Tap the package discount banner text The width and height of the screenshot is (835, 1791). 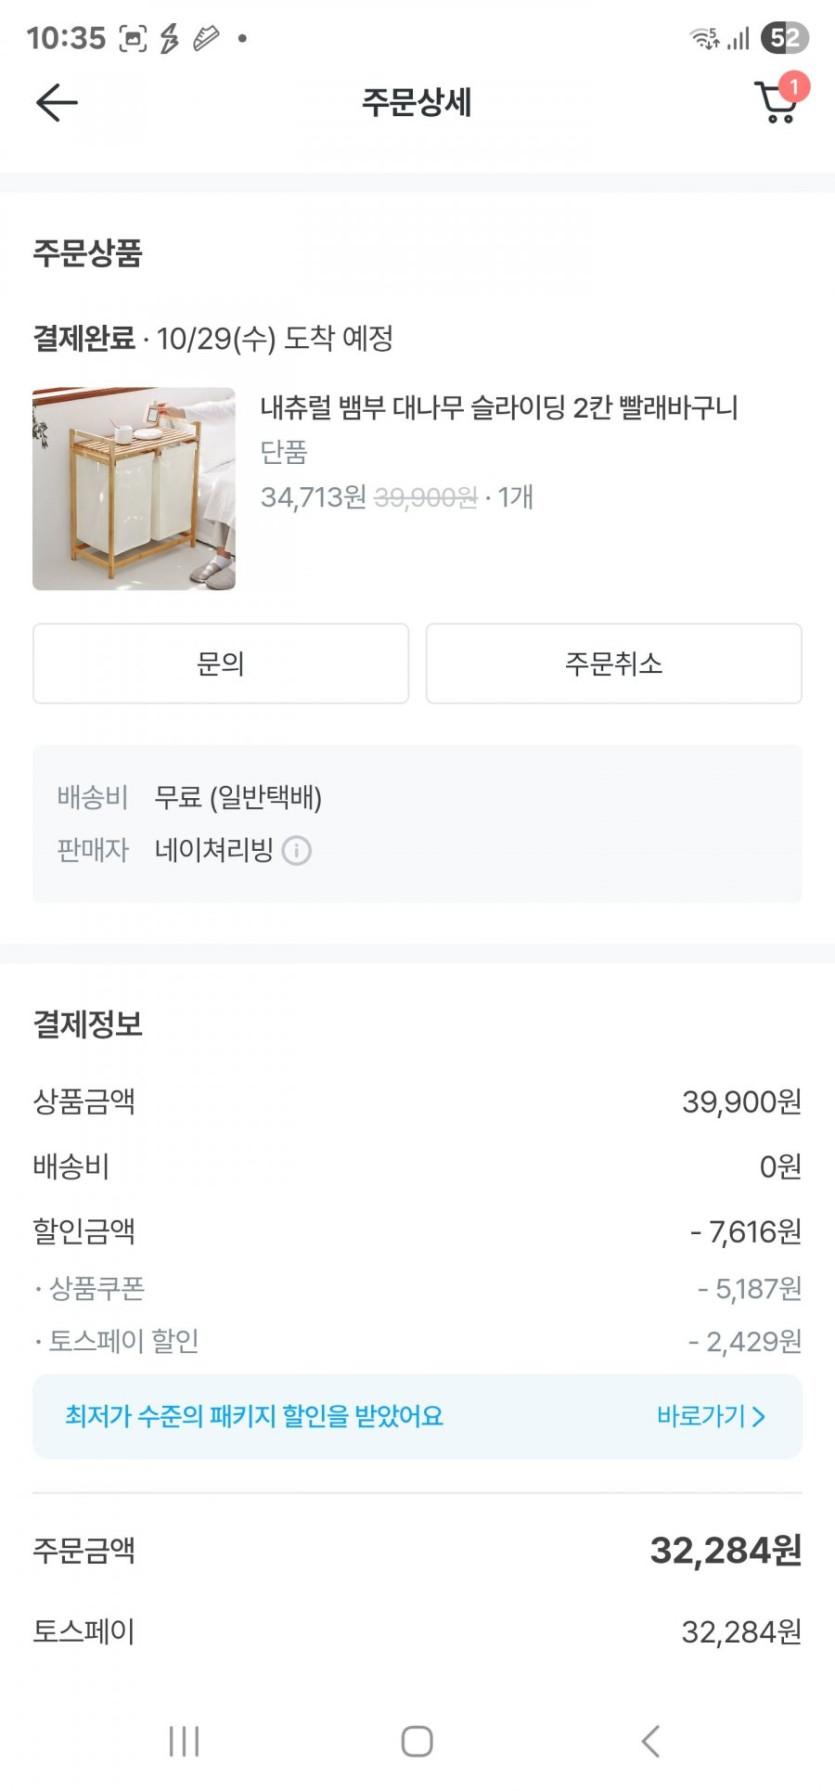coord(254,1416)
